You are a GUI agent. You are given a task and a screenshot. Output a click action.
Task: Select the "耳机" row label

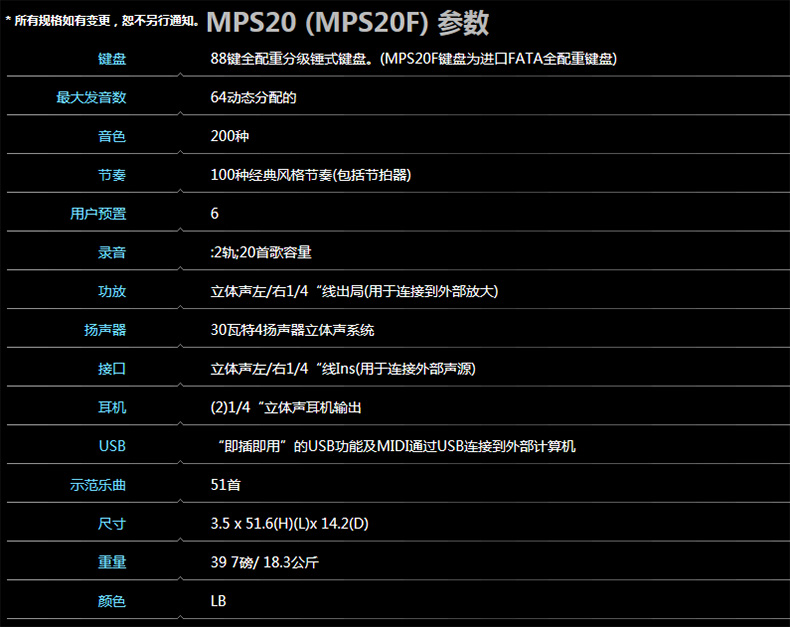coord(112,407)
